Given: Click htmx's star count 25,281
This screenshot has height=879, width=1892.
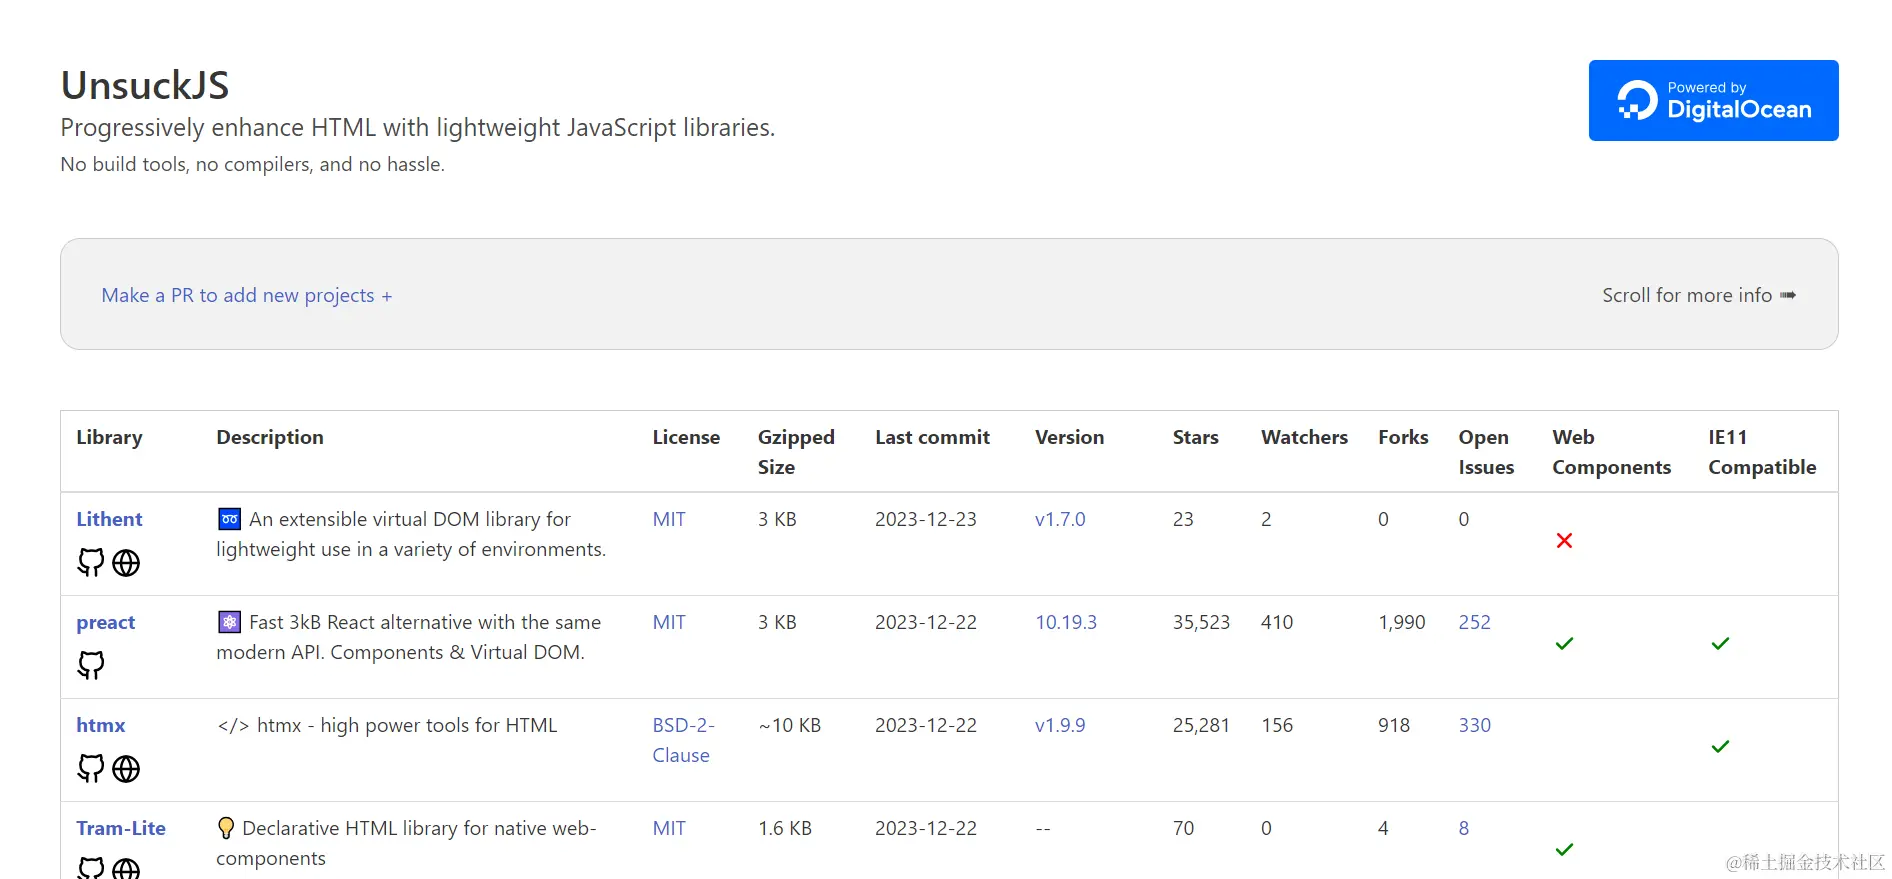Looking at the screenshot, I should [1201, 725].
